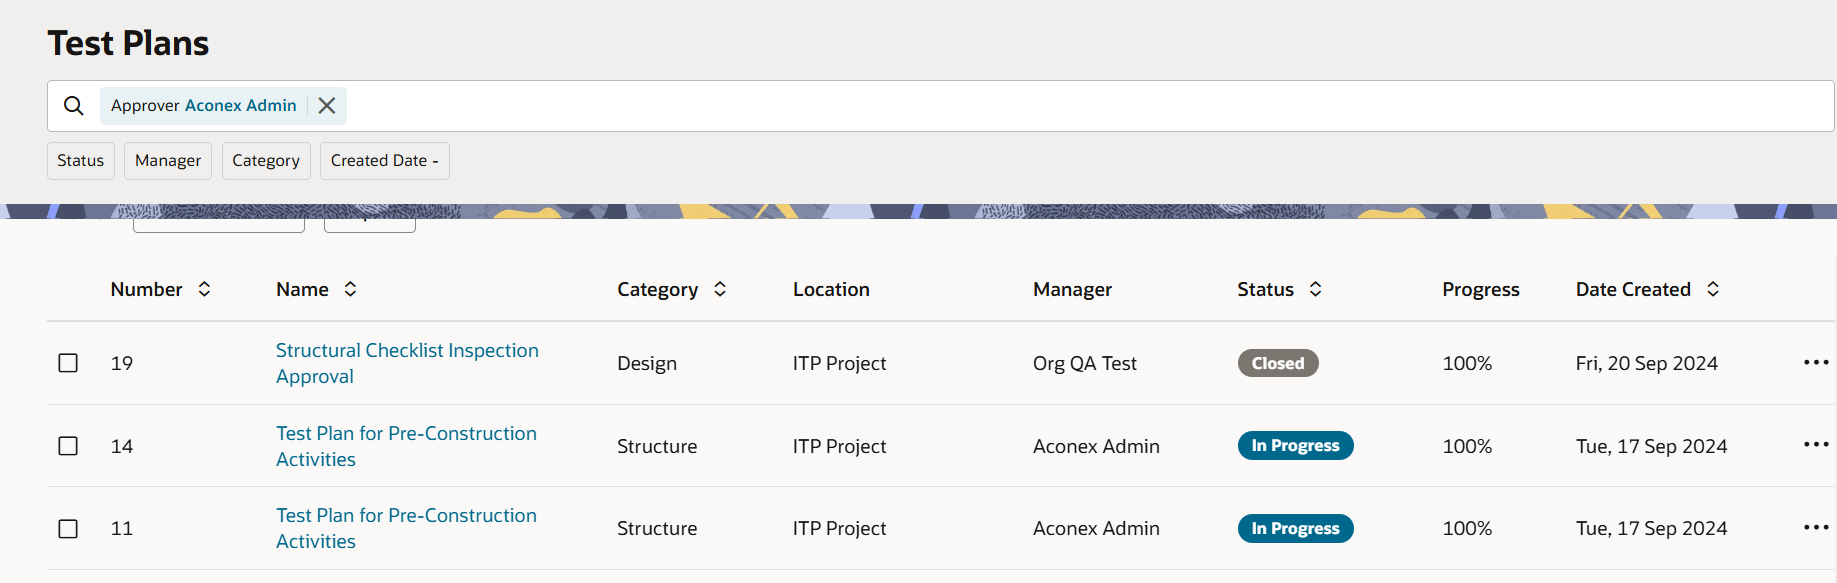The image size is (1837, 583).
Task: Click the search magnifier icon
Action: (74, 106)
